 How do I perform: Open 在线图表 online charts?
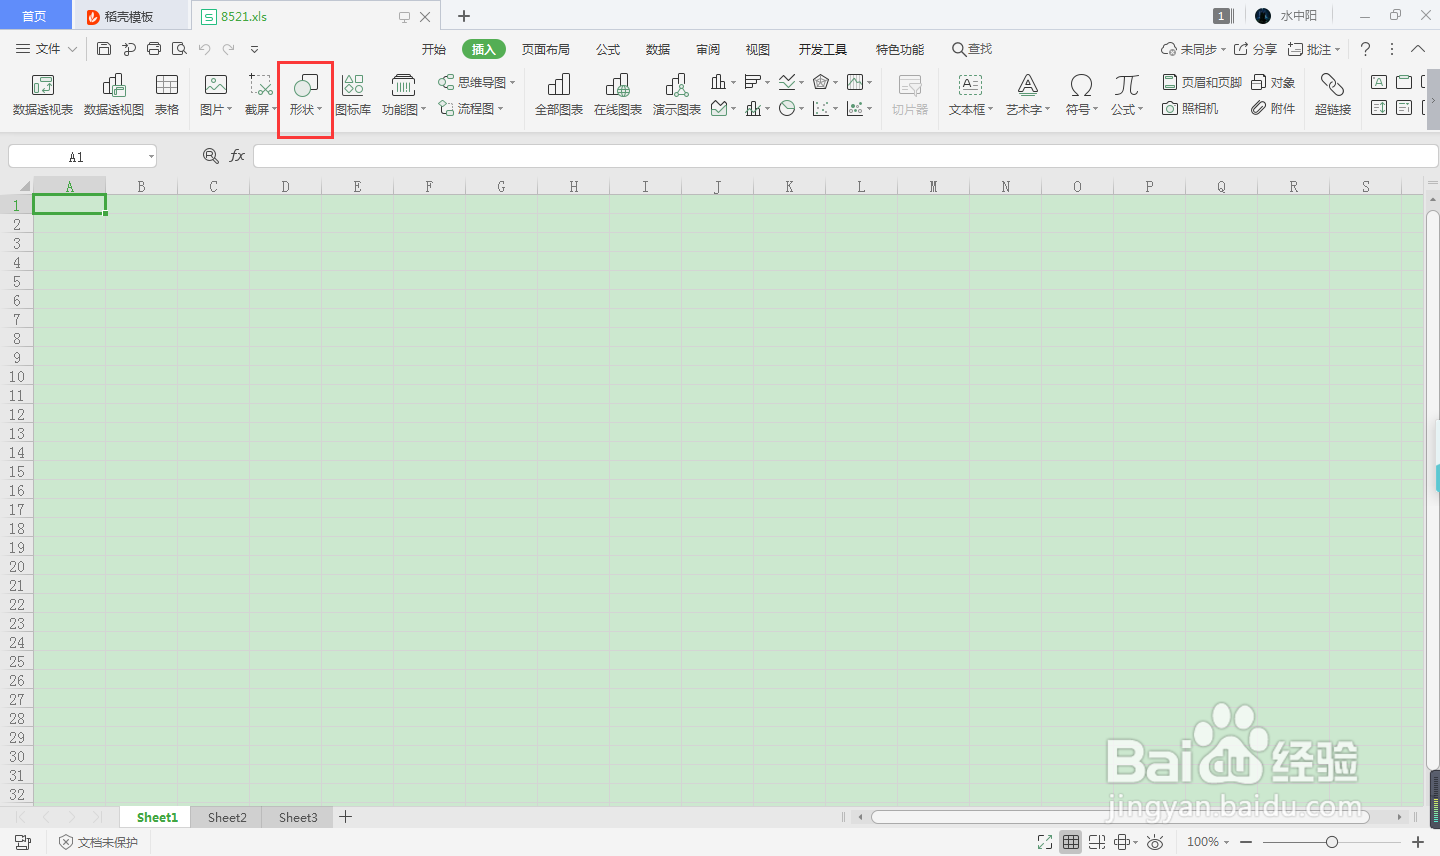coord(618,95)
